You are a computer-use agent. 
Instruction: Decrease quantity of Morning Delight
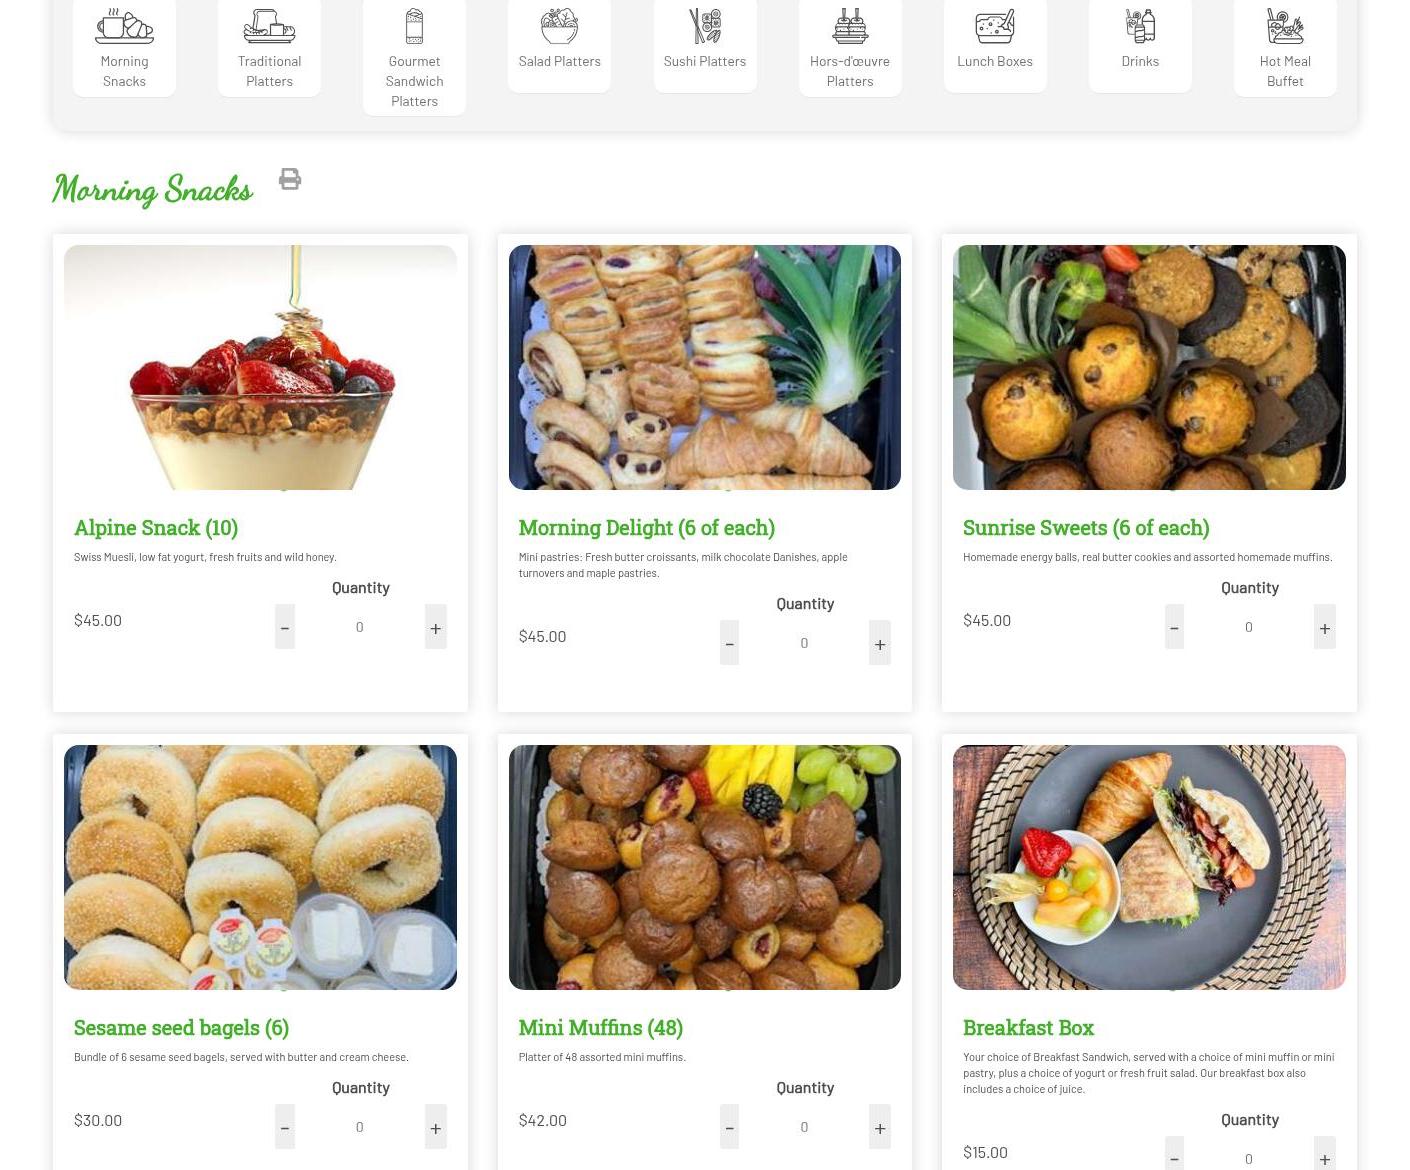click(x=729, y=643)
